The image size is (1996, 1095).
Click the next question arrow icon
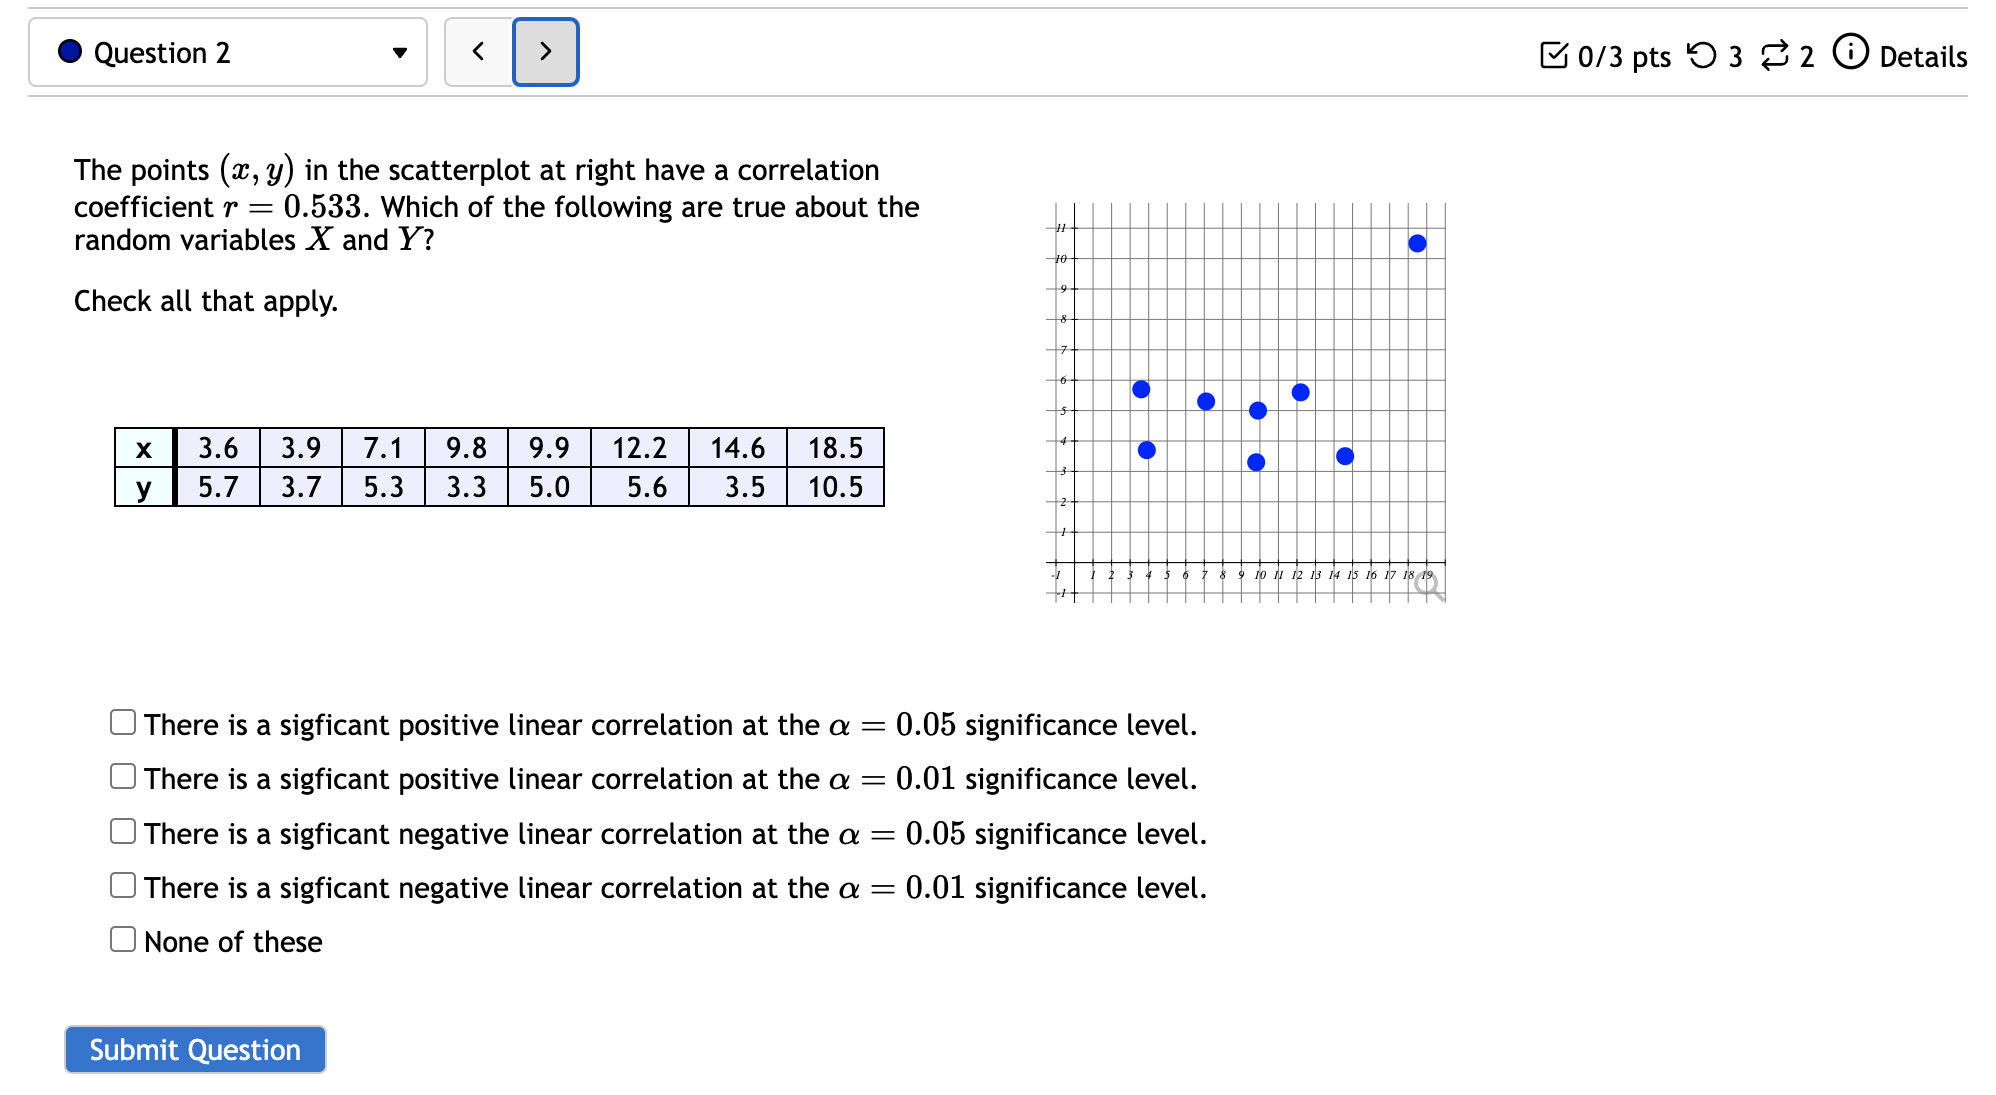tap(545, 51)
